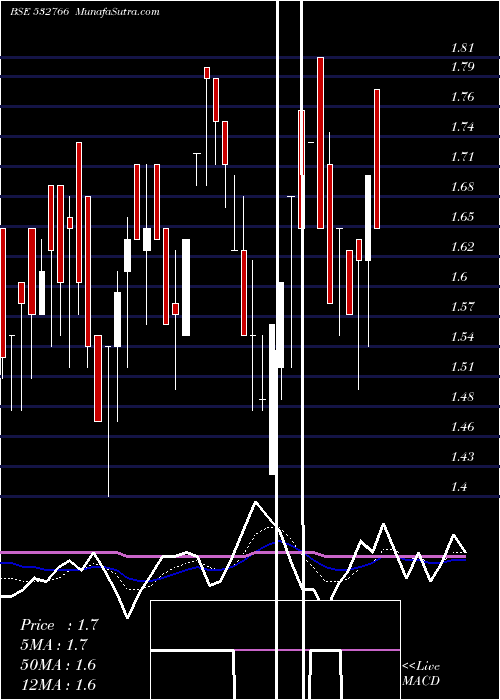Select the 1.62 price axis label

pyautogui.click(x=462, y=247)
